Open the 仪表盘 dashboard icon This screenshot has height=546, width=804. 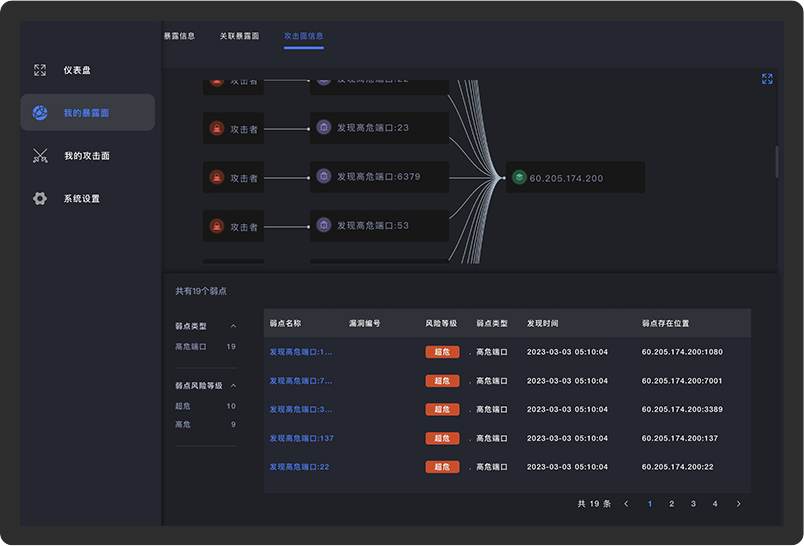coord(40,70)
